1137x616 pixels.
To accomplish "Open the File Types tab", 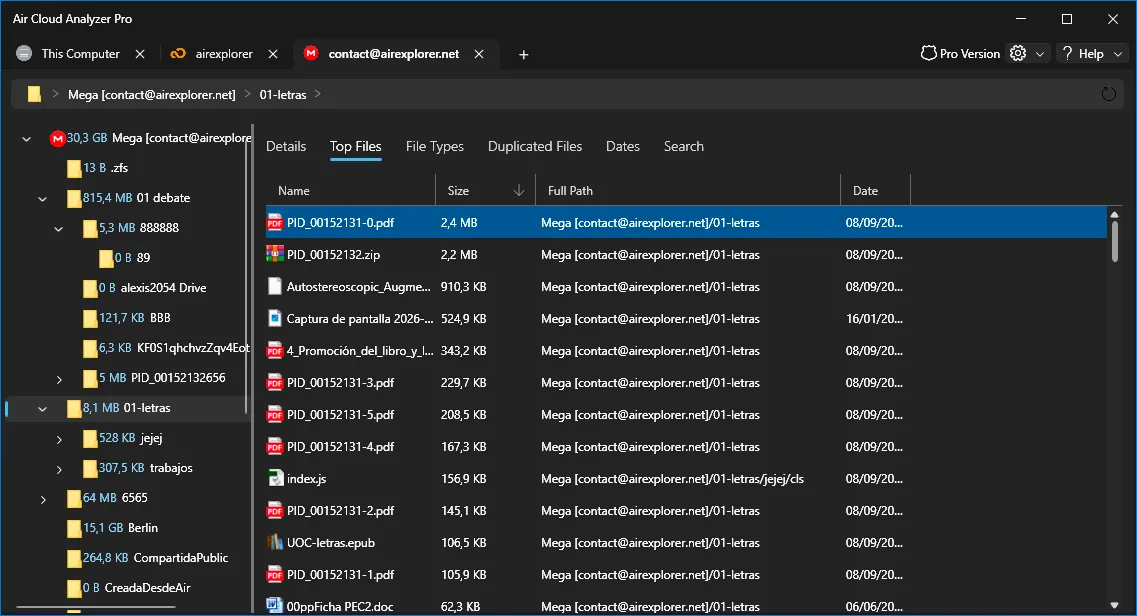I will click(x=434, y=146).
